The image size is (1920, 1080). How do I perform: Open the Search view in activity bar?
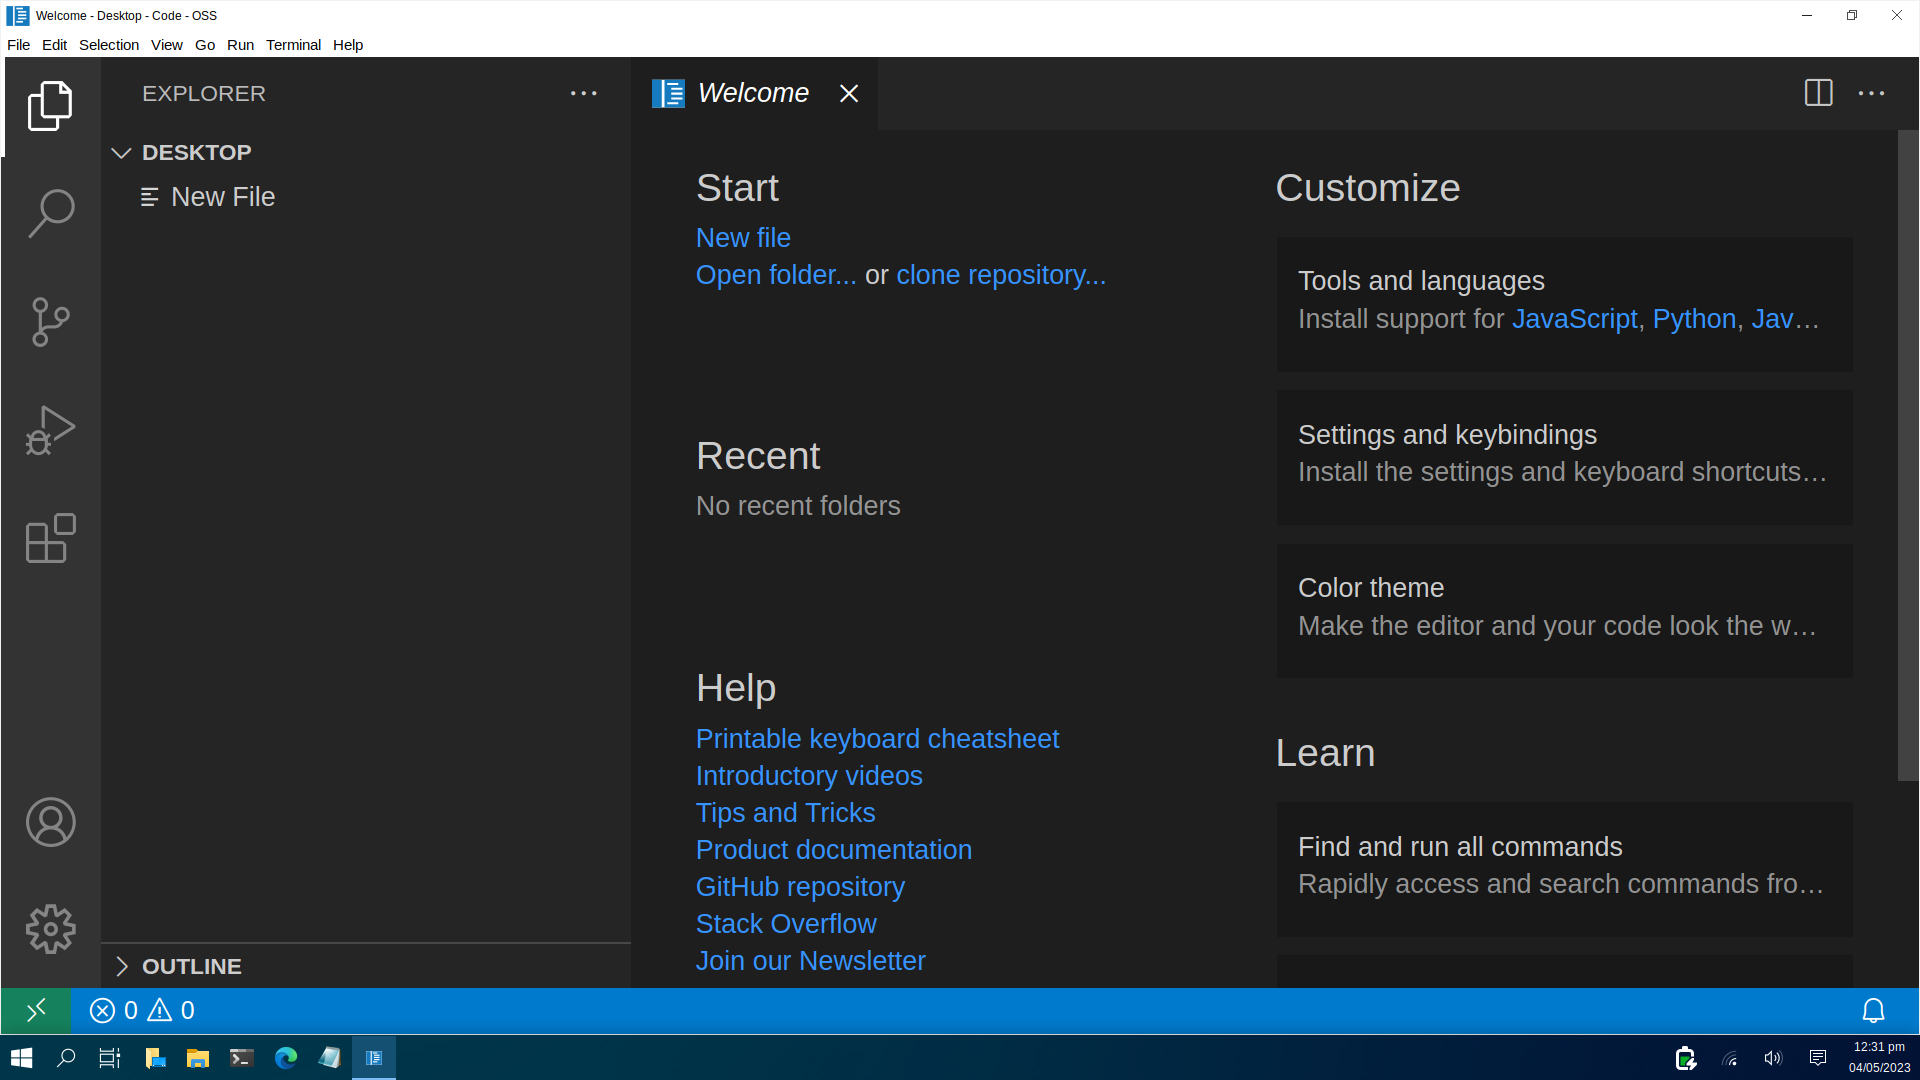(51, 213)
